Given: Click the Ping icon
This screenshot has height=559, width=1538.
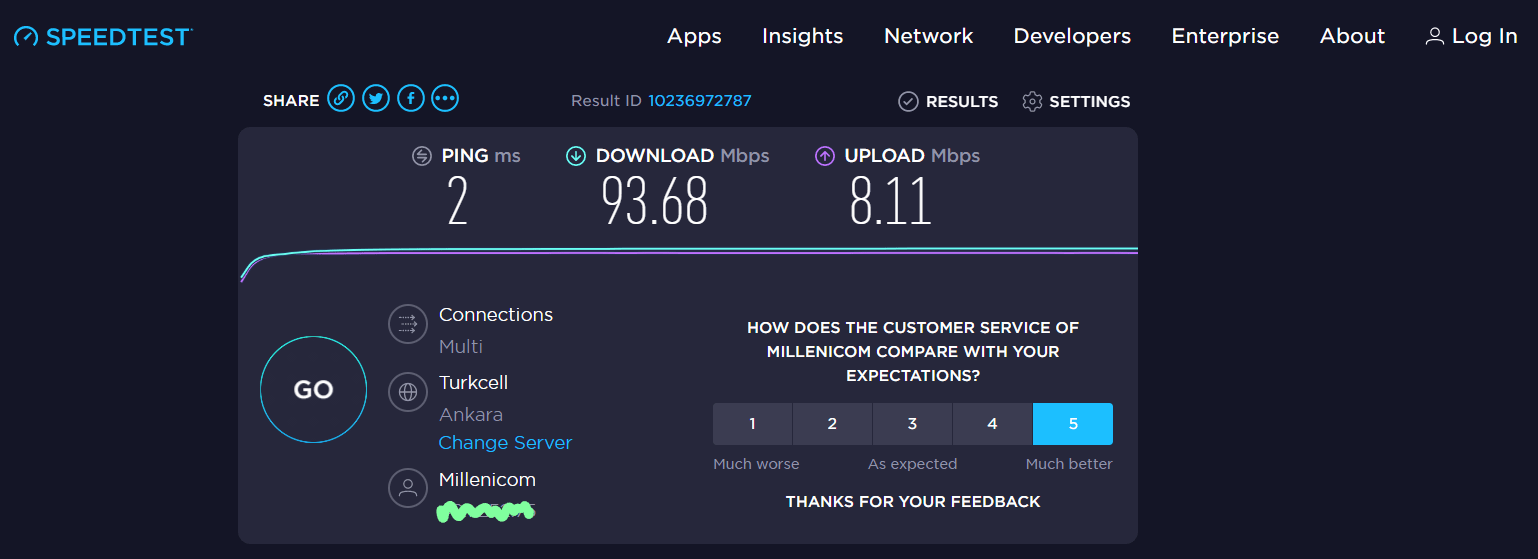Looking at the screenshot, I should (x=422, y=156).
